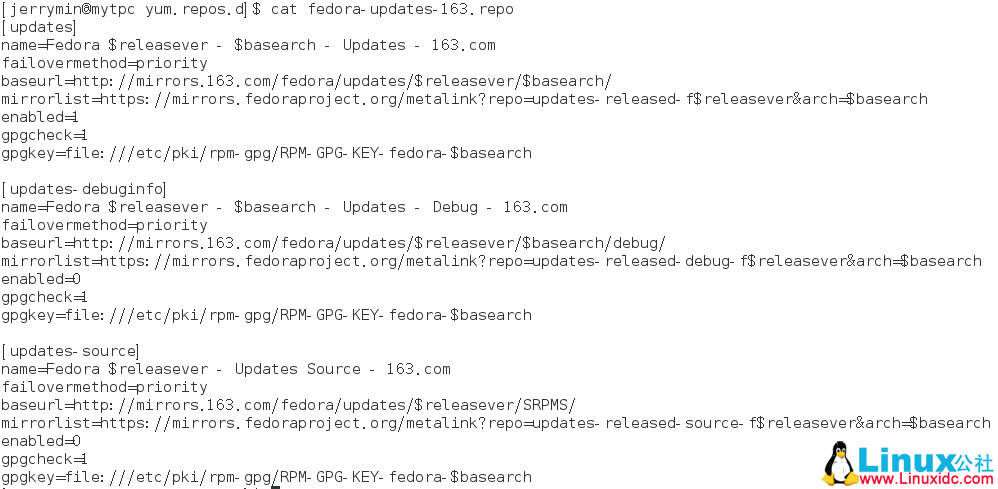Click the SRPMS baseurl line

[288, 405]
